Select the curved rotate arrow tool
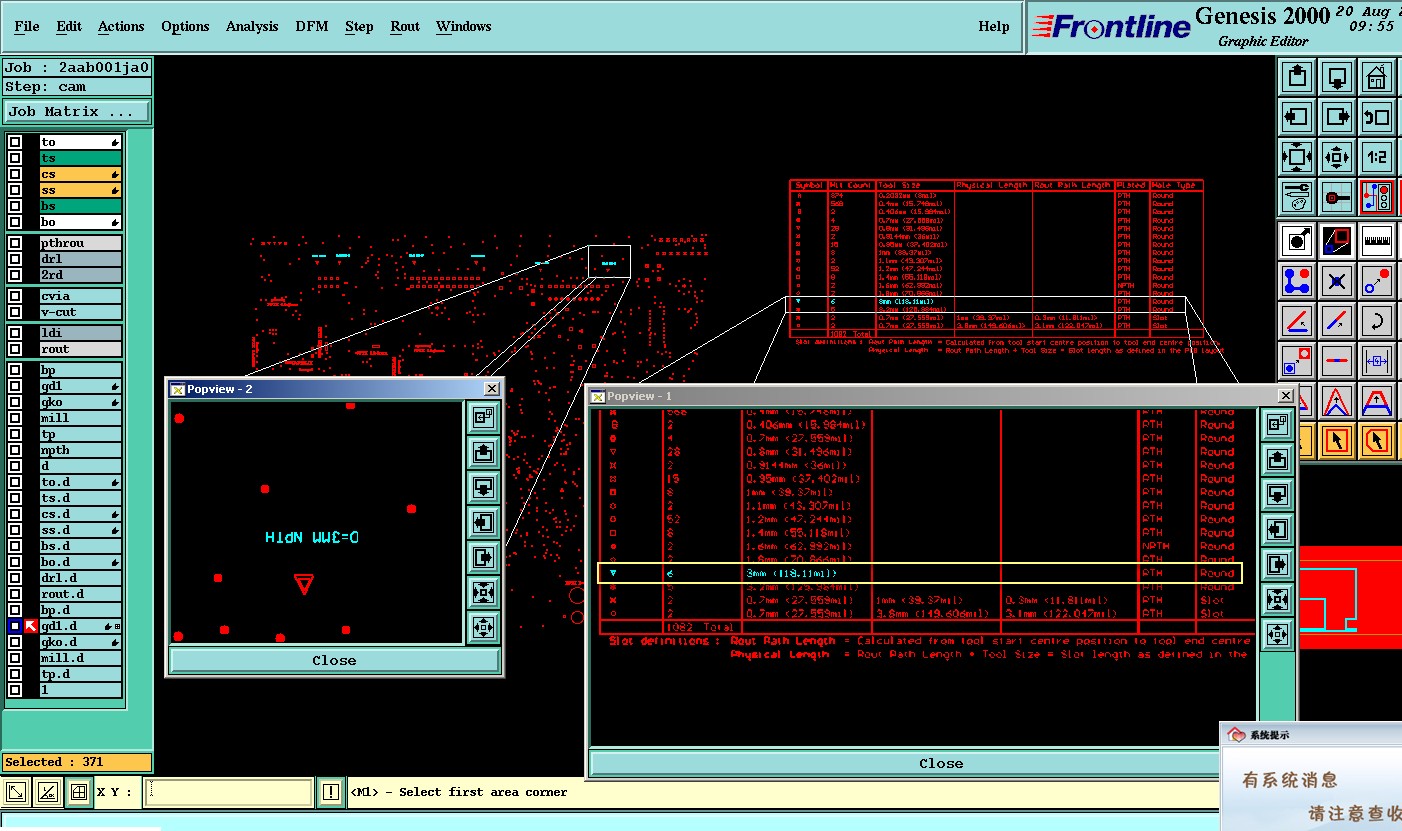The width and height of the screenshot is (1402, 831). tap(1377, 321)
